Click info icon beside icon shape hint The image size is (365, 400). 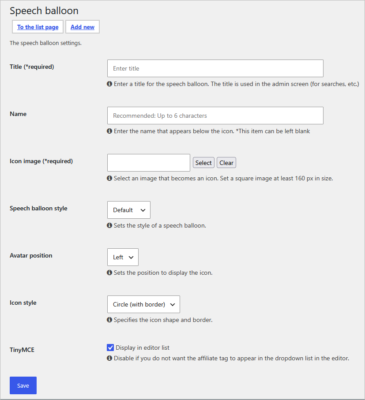[109, 320]
